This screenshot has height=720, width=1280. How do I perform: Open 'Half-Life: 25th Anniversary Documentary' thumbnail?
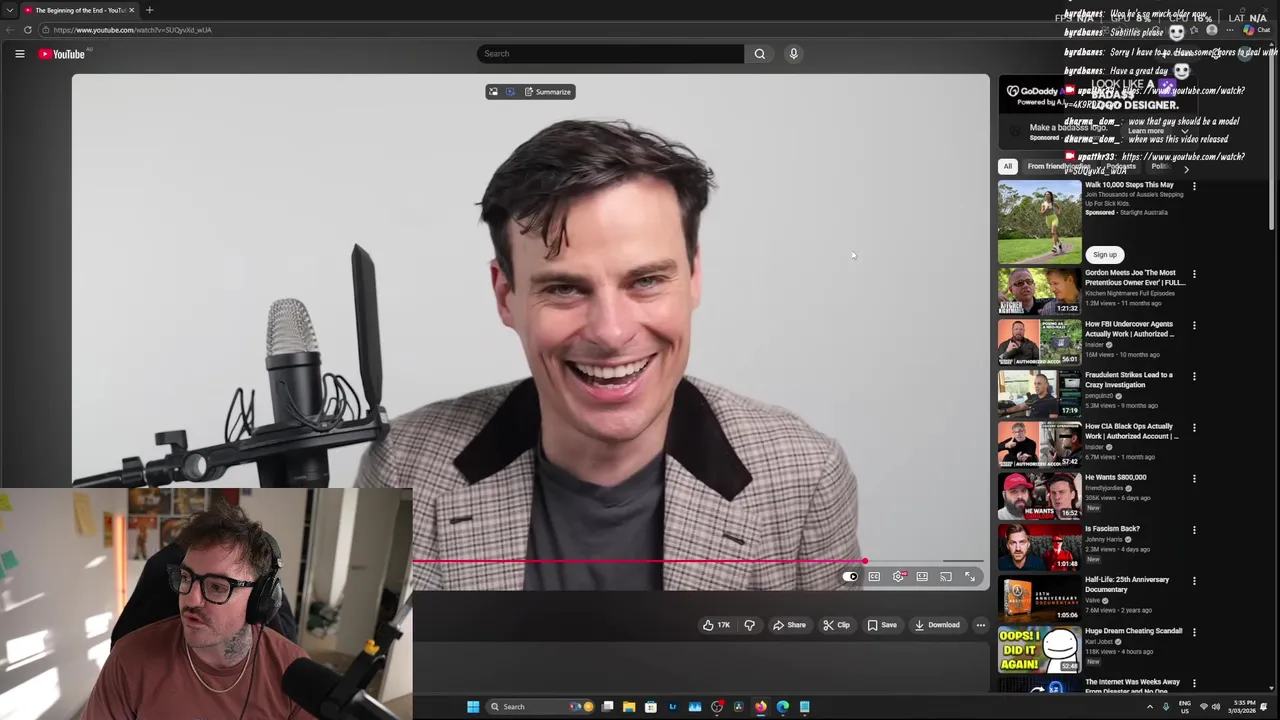(1039, 598)
